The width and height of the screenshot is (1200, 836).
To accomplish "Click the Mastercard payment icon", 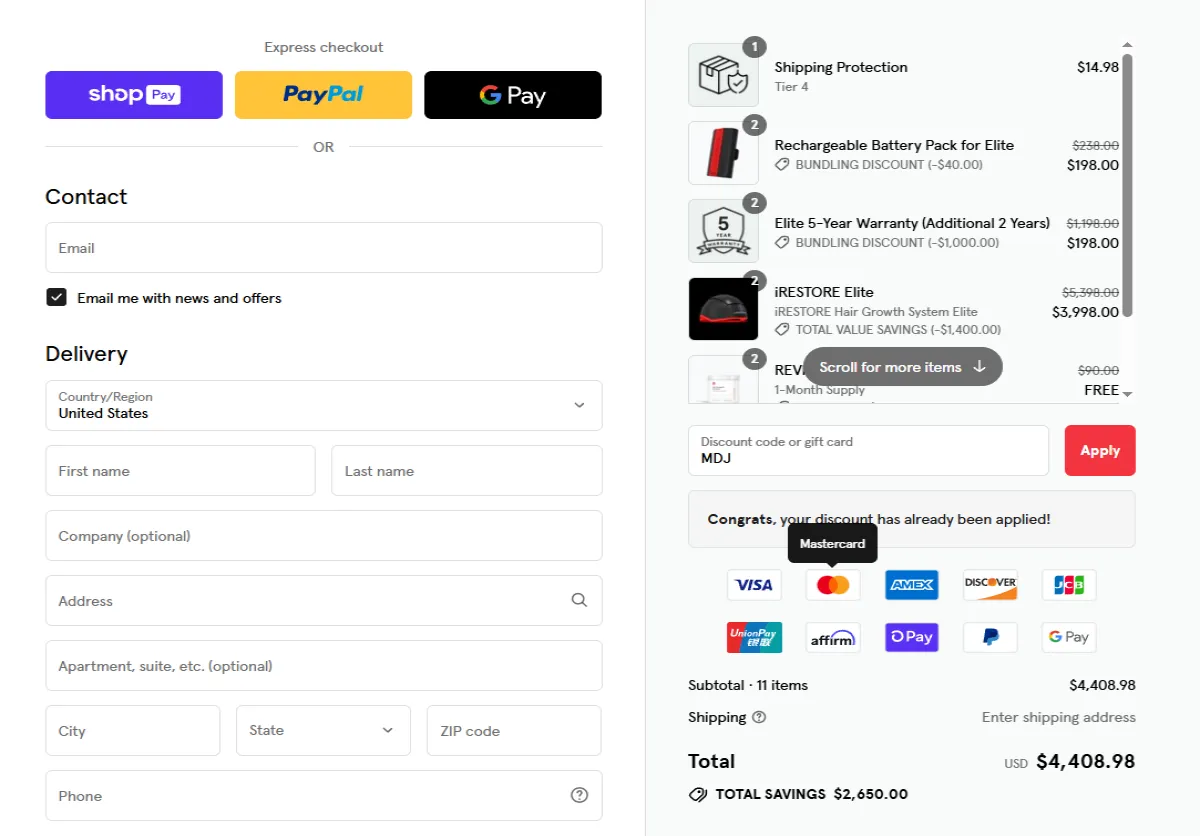I will click(x=833, y=585).
